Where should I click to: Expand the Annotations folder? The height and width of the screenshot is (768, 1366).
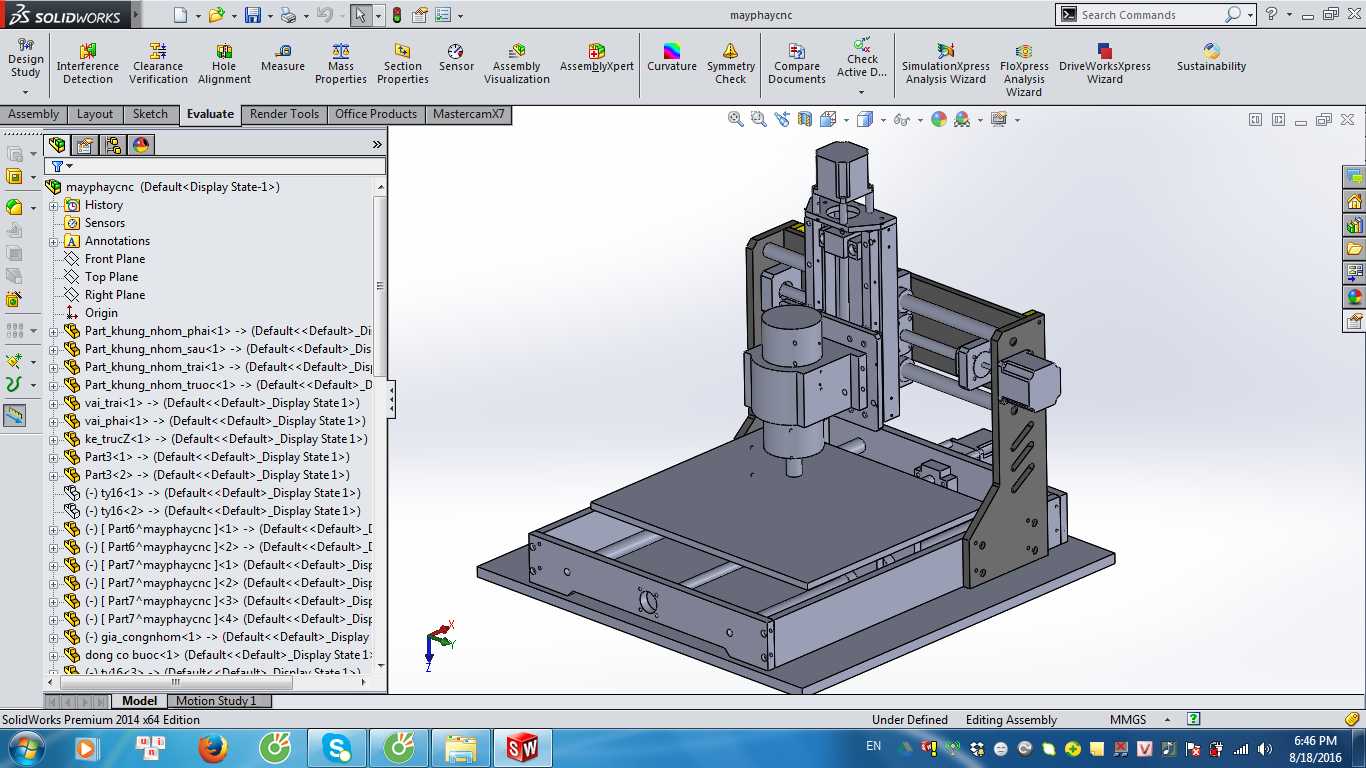coord(54,241)
